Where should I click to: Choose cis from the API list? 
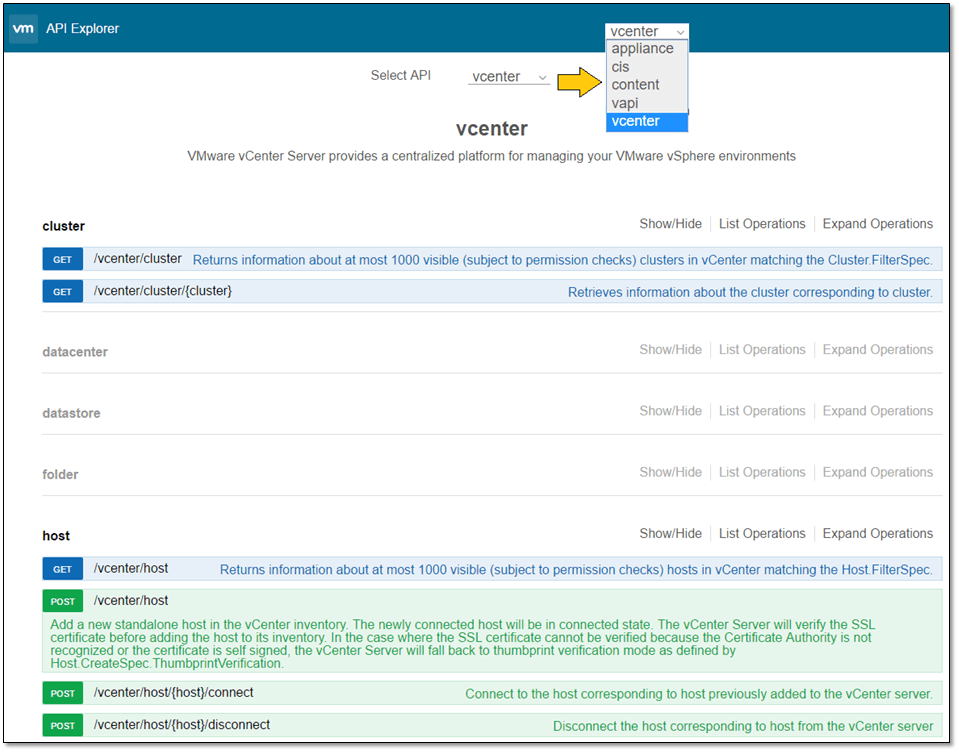pyautogui.click(x=646, y=67)
